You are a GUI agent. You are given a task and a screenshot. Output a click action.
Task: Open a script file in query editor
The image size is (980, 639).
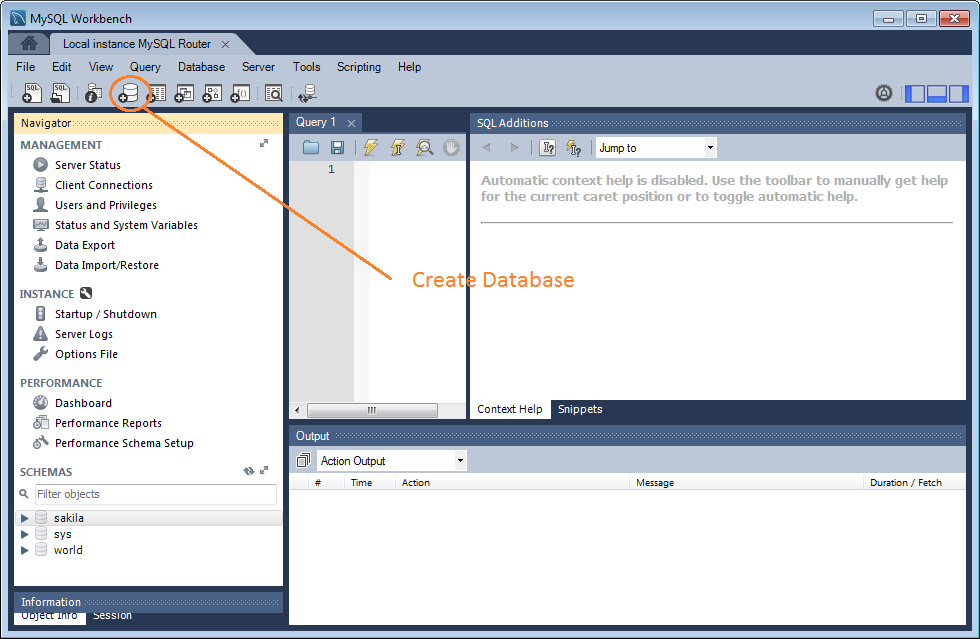(311, 148)
